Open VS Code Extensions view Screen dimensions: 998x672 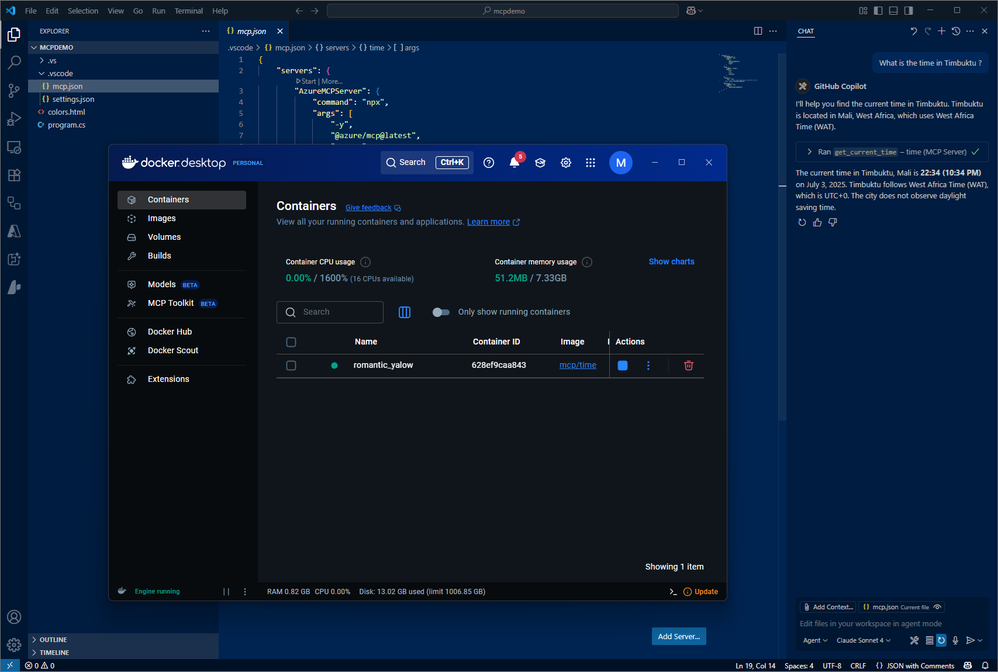(x=14, y=175)
